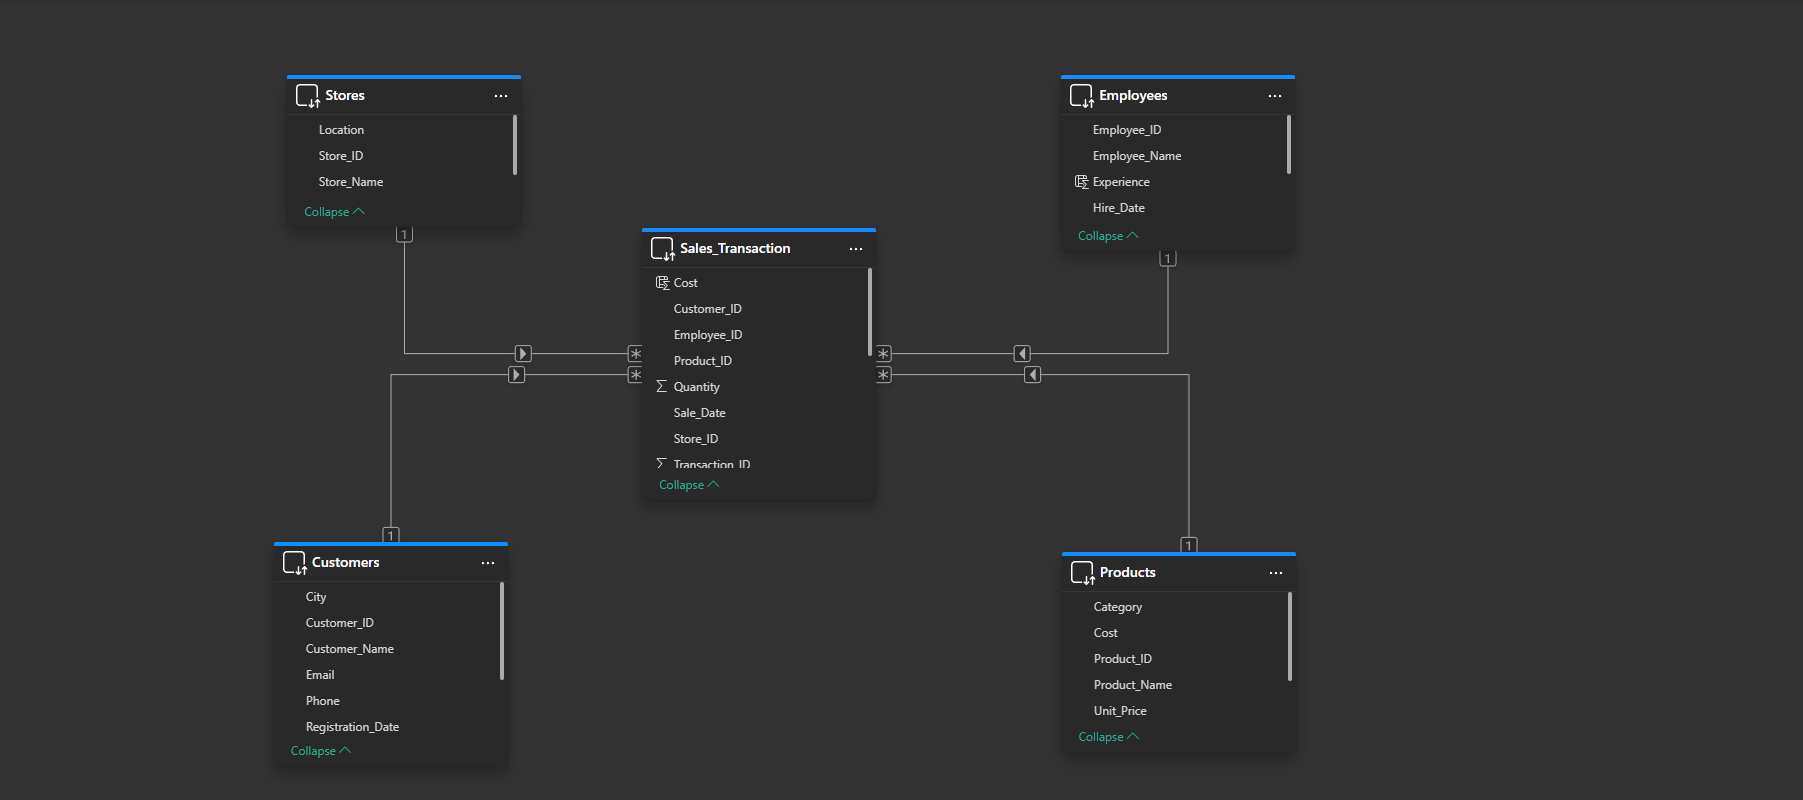Click the calculated column icon beside Sales_Transaction Cost
This screenshot has width=1803, height=800.
click(662, 283)
